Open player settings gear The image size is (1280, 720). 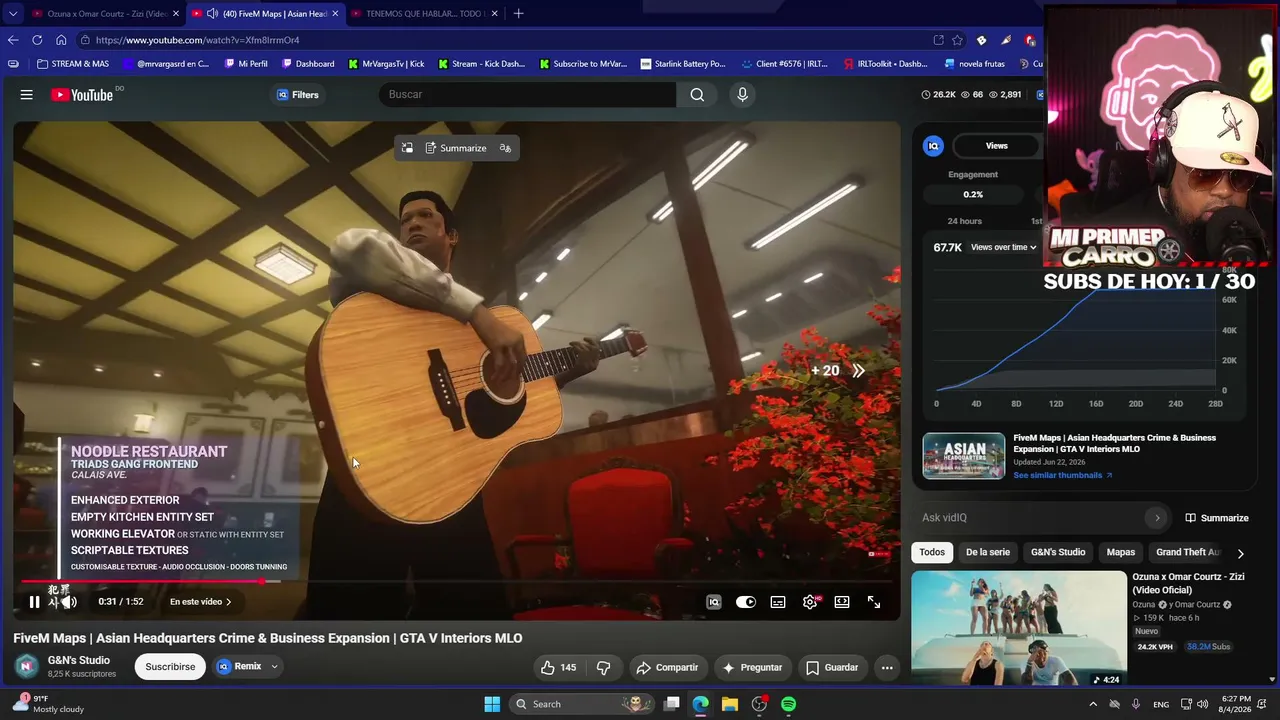810,602
